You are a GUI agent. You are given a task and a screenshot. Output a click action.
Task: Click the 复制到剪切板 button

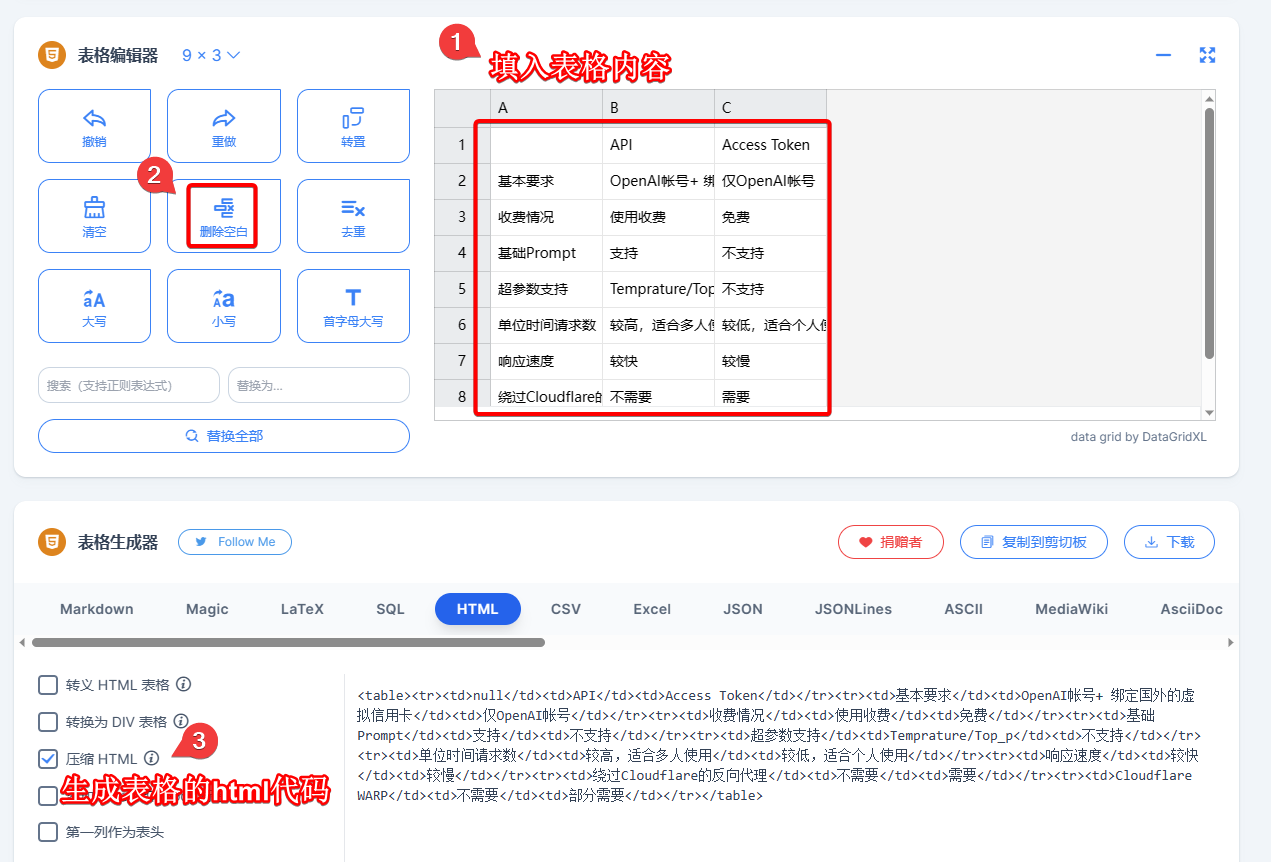click(1034, 542)
